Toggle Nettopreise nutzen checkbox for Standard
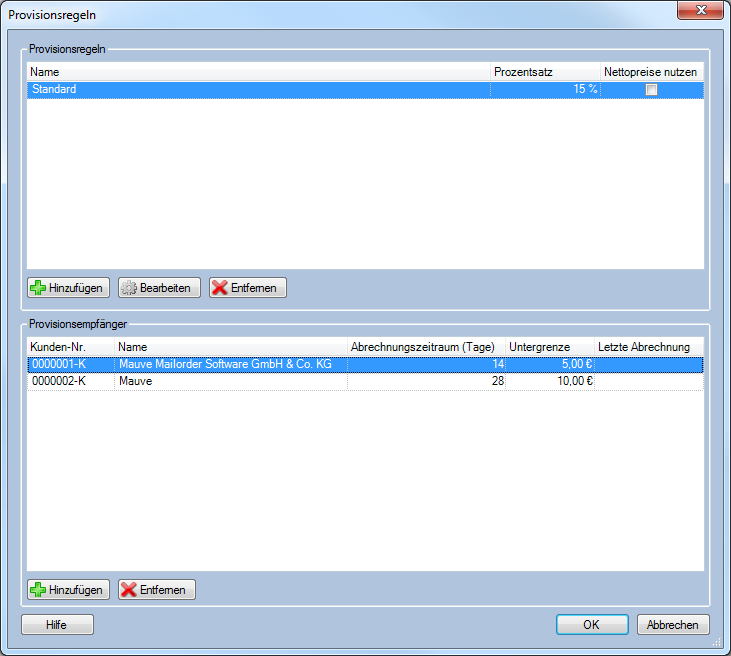Viewport: 731px width, 656px height. pyautogui.click(x=651, y=89)
